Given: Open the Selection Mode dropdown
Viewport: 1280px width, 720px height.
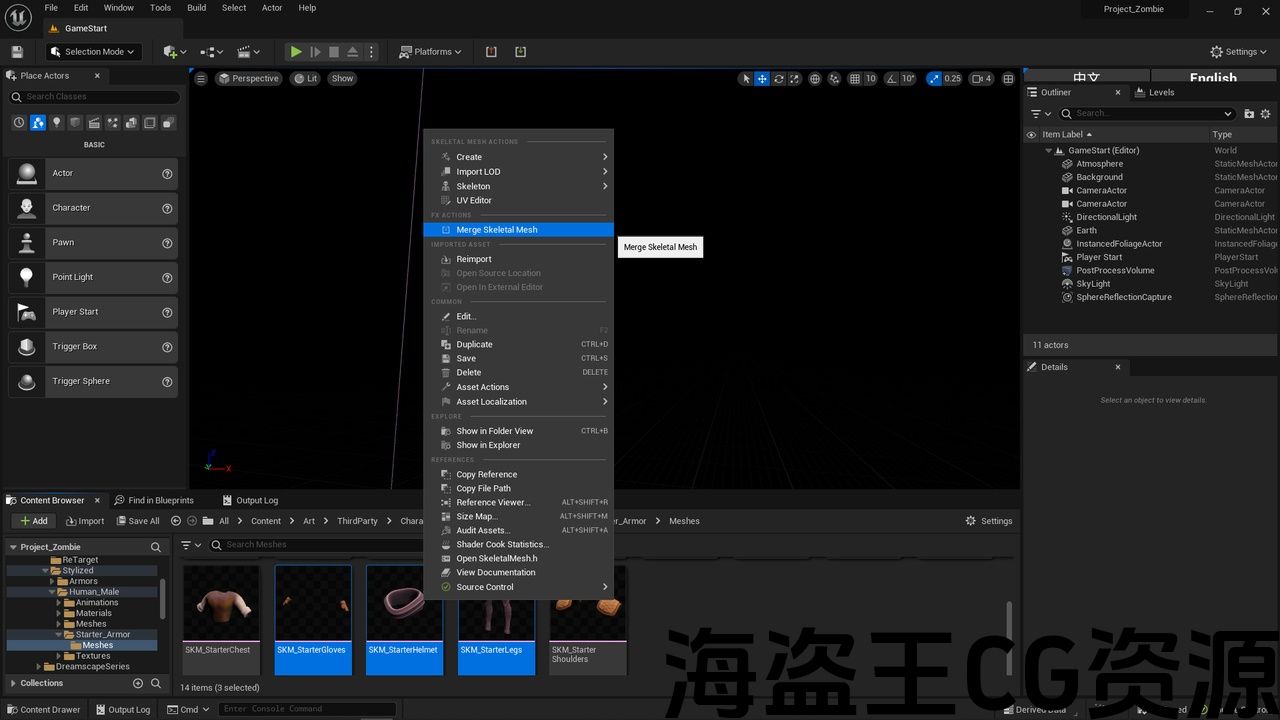Looking at the screenshot, I should tap(95, 52).
